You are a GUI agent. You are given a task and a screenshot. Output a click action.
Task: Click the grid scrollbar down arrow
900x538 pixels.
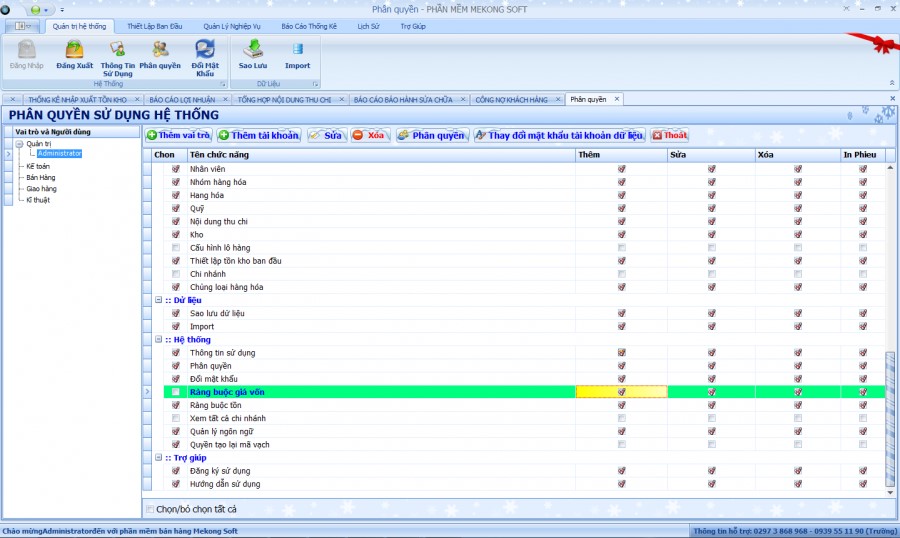click(890, 492)
